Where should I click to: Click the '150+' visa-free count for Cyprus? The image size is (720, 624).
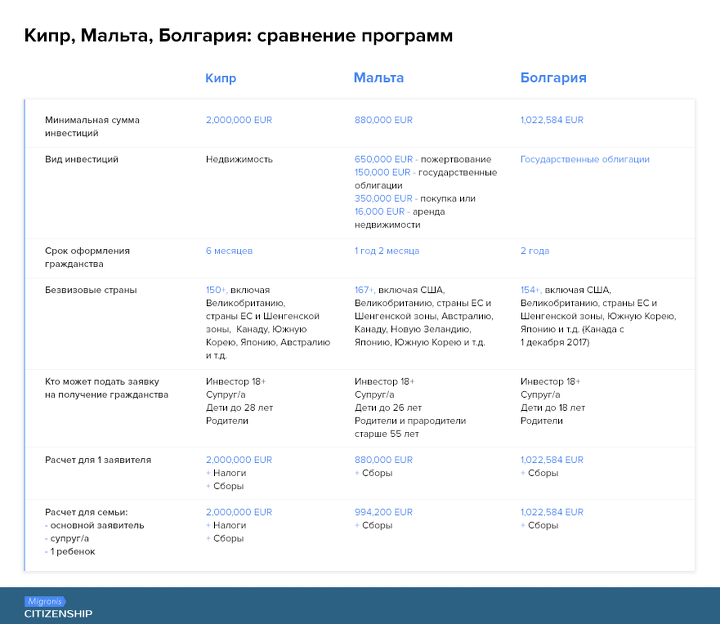point(216,290)
